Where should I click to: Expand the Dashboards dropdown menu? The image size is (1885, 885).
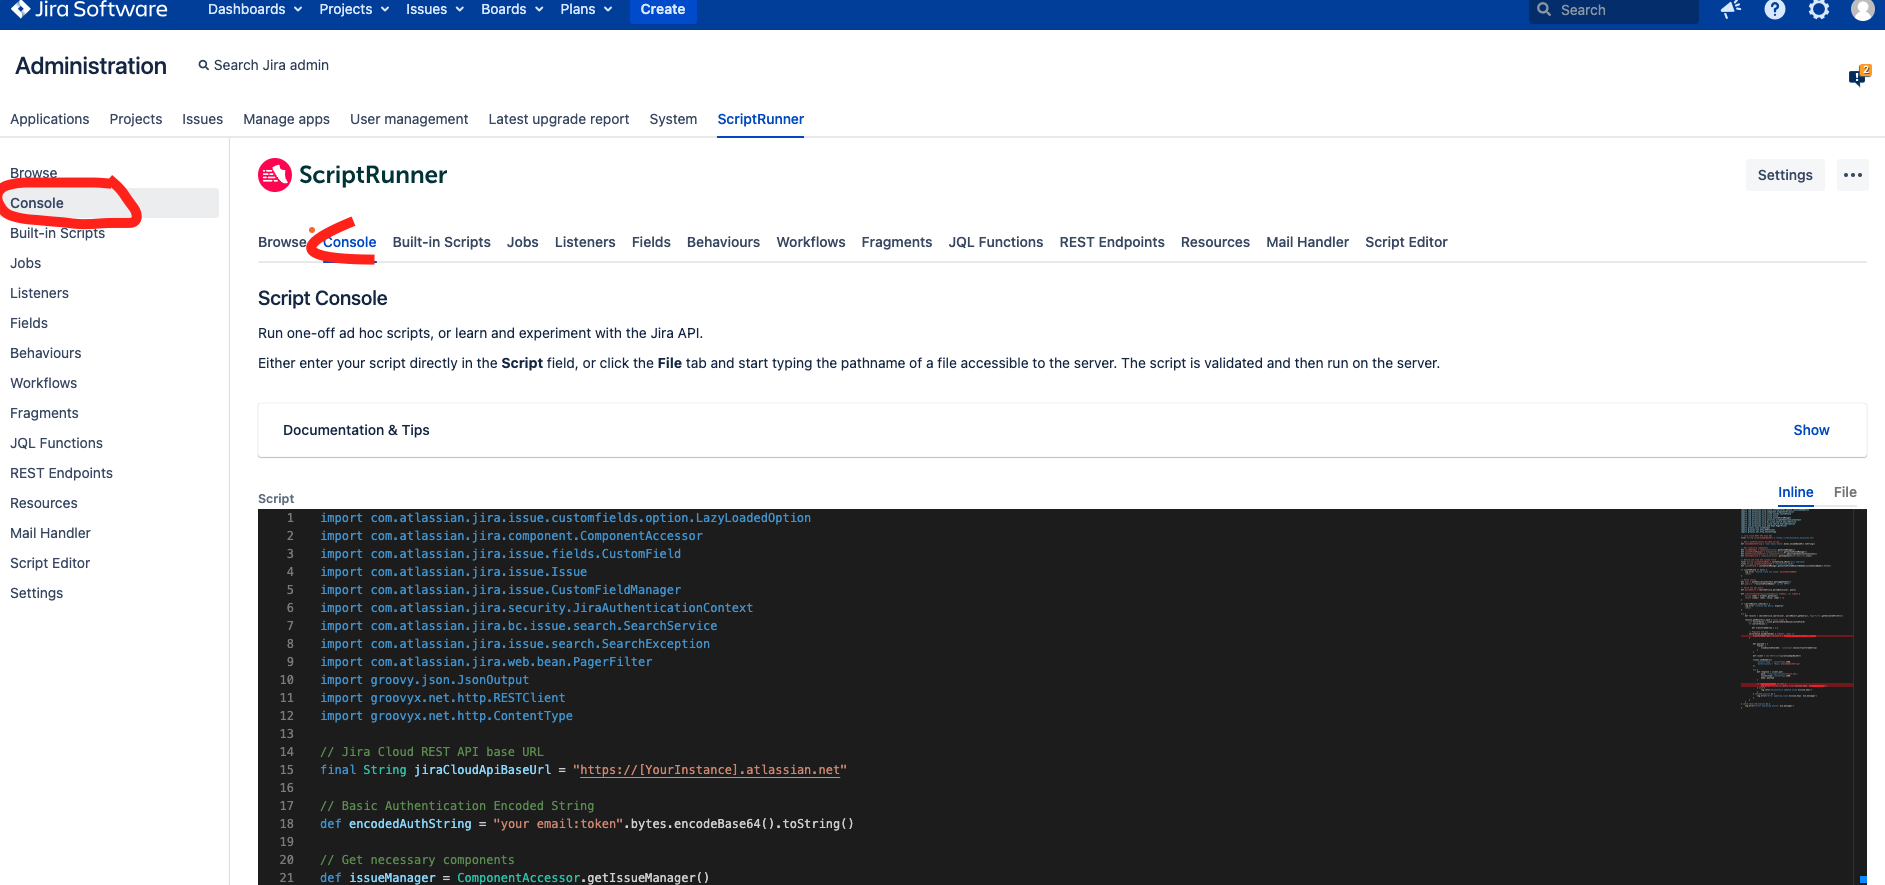pos(255,10)
